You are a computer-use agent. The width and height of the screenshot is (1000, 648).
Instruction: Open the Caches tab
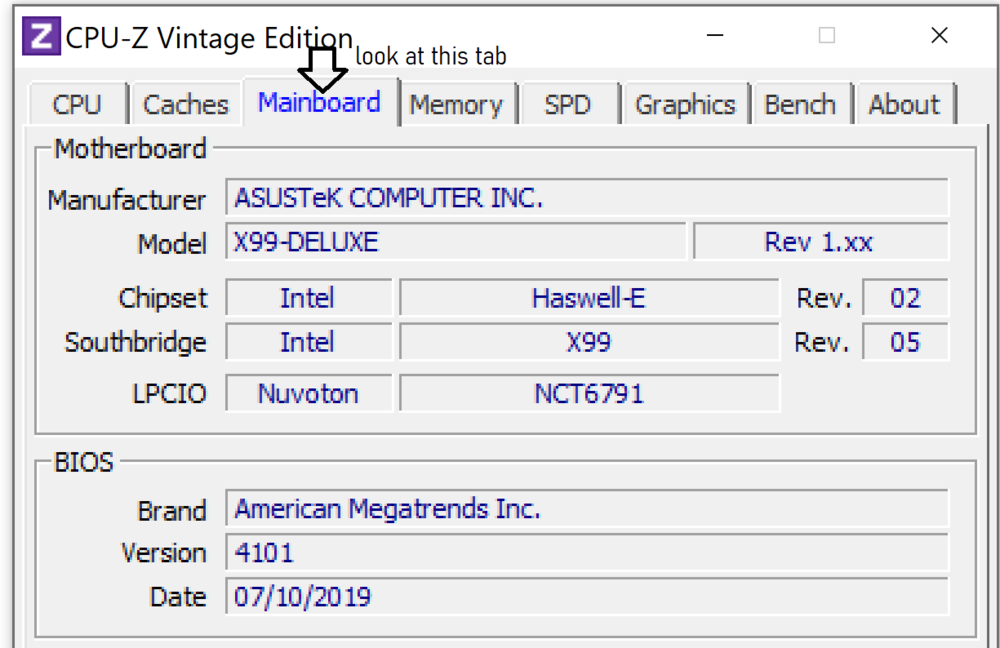click(x=186, y=103)
